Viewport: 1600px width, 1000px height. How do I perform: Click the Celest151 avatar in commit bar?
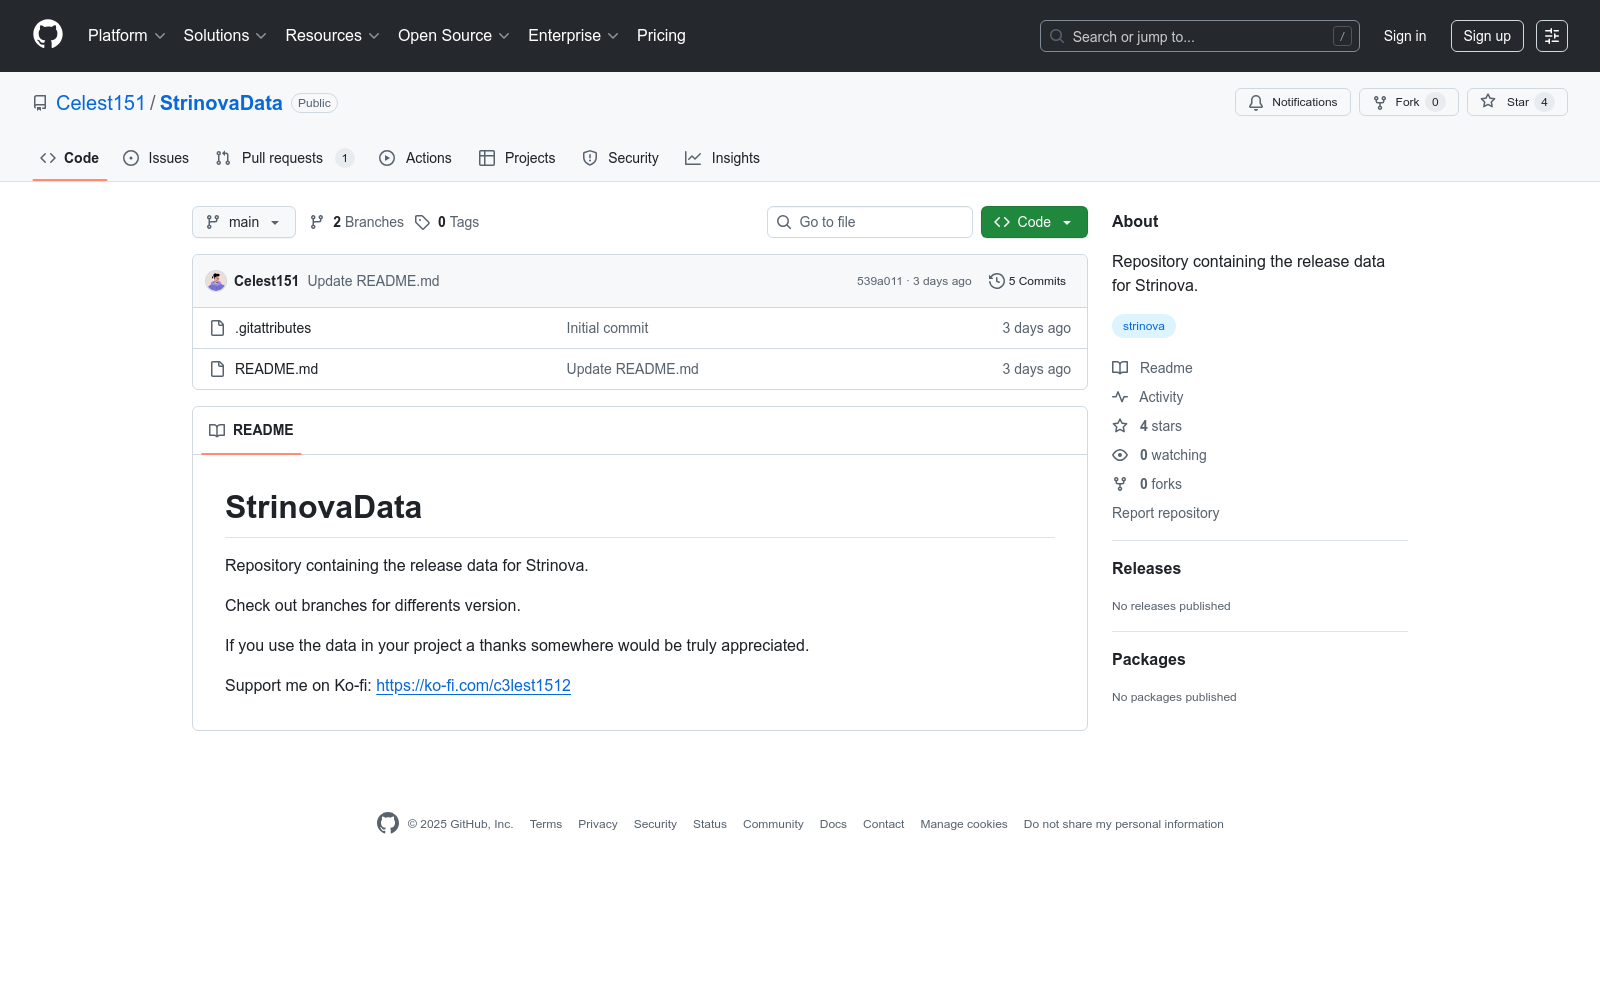point(216,281)
